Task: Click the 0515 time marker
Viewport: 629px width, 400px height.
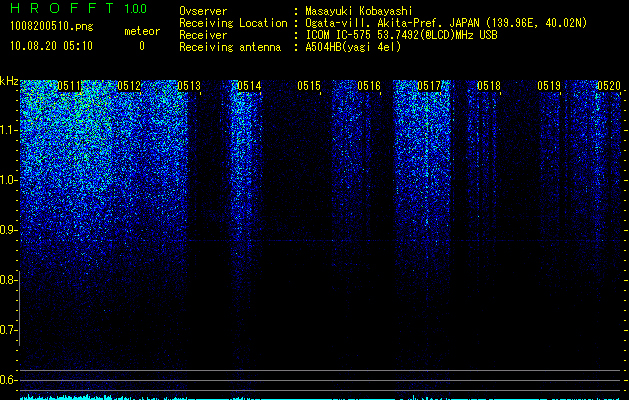Action: [x=309, y=86]
